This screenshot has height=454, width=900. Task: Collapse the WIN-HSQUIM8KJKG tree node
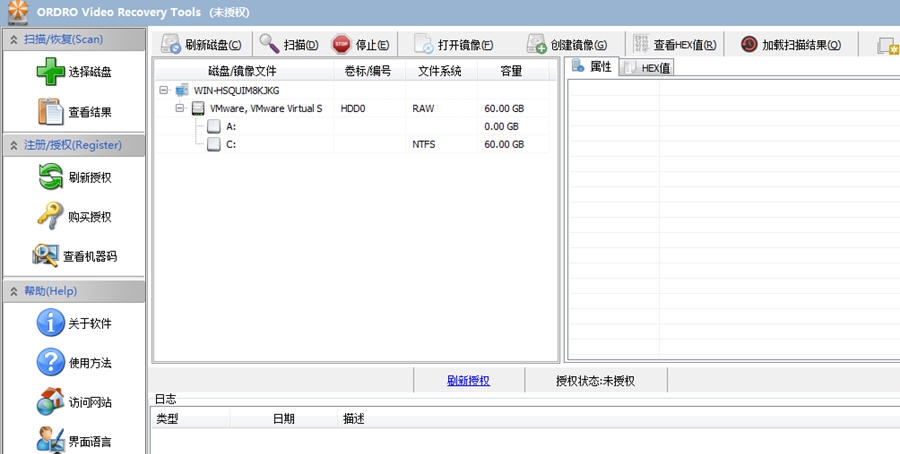164,90
